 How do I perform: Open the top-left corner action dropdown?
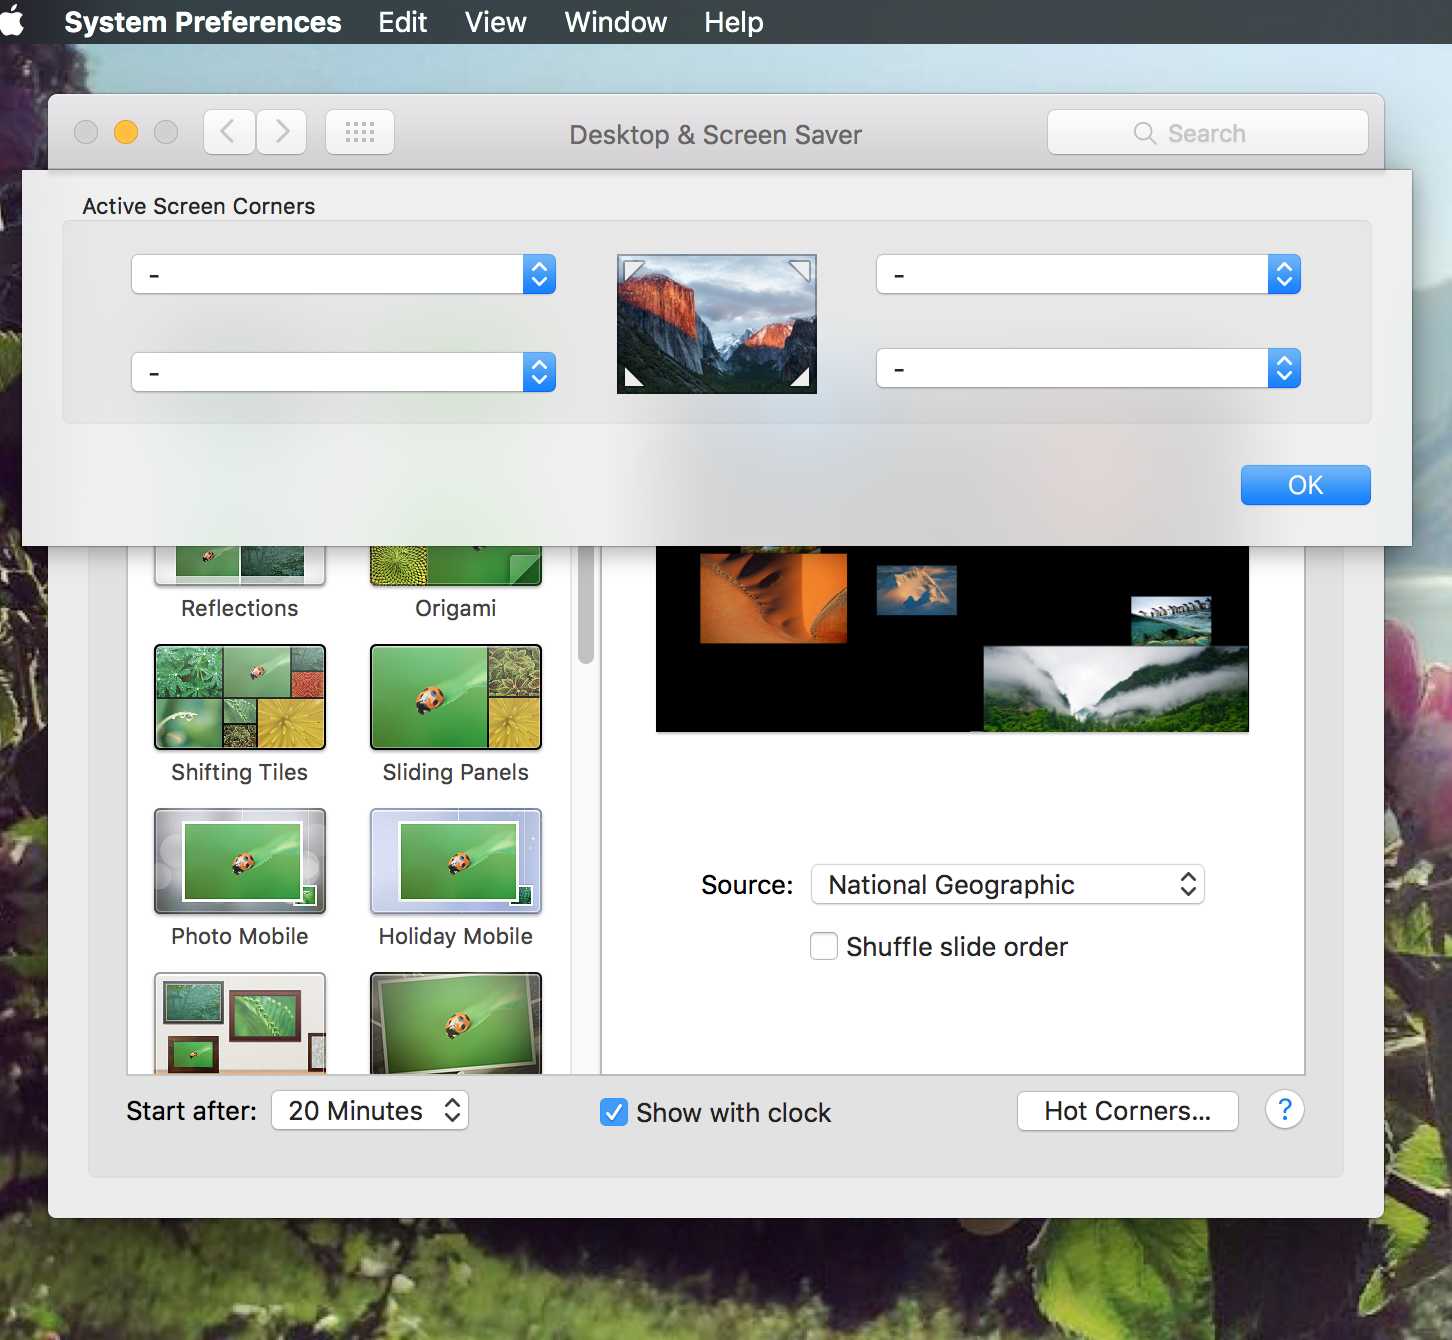pyautogui.click(x=343, y=274)
